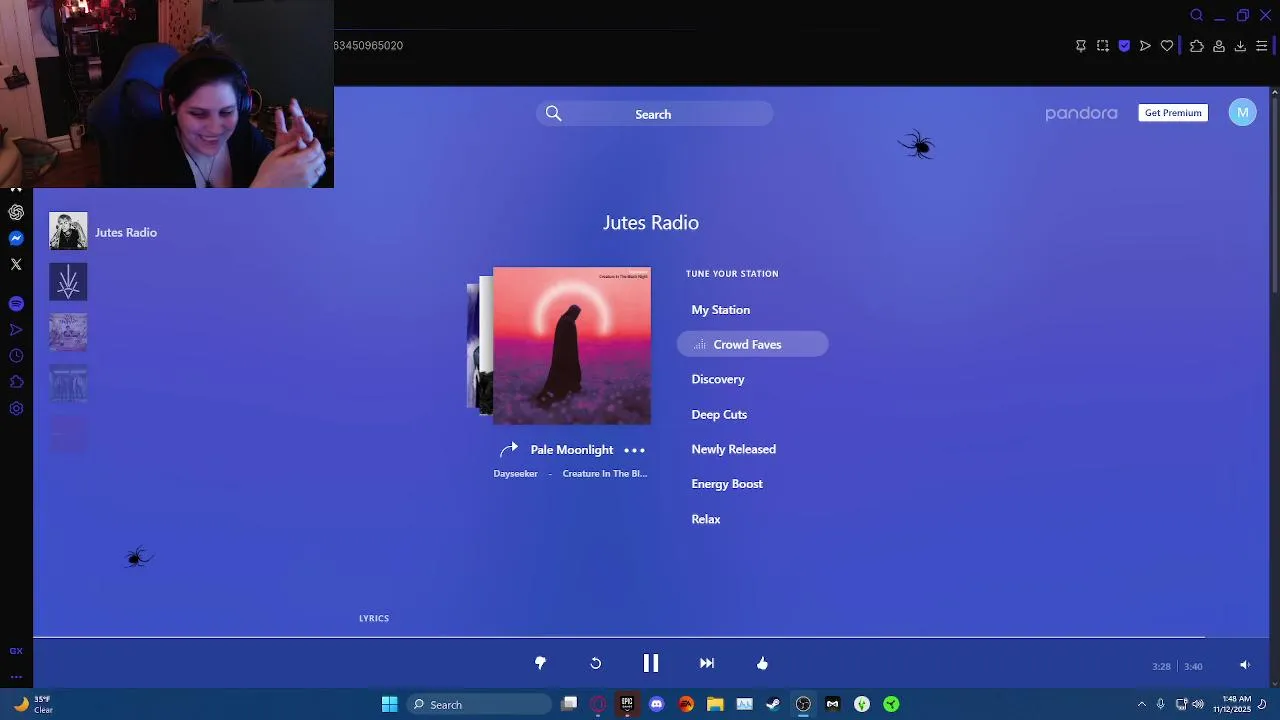Click the Get Premium button
This screenshot has height=720, width=1280.
1173,113
